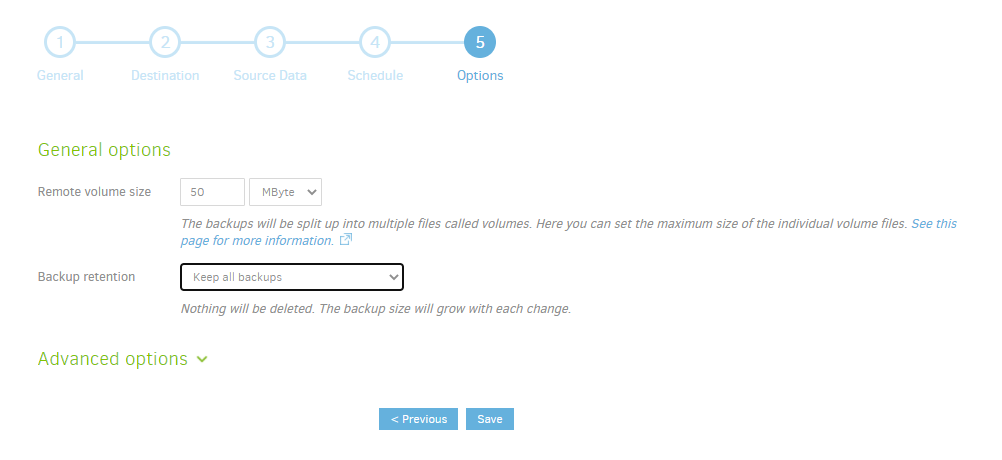Click the step 1 circle icon
This screenshot has height=460, width=1002.
tap(60, 43)
